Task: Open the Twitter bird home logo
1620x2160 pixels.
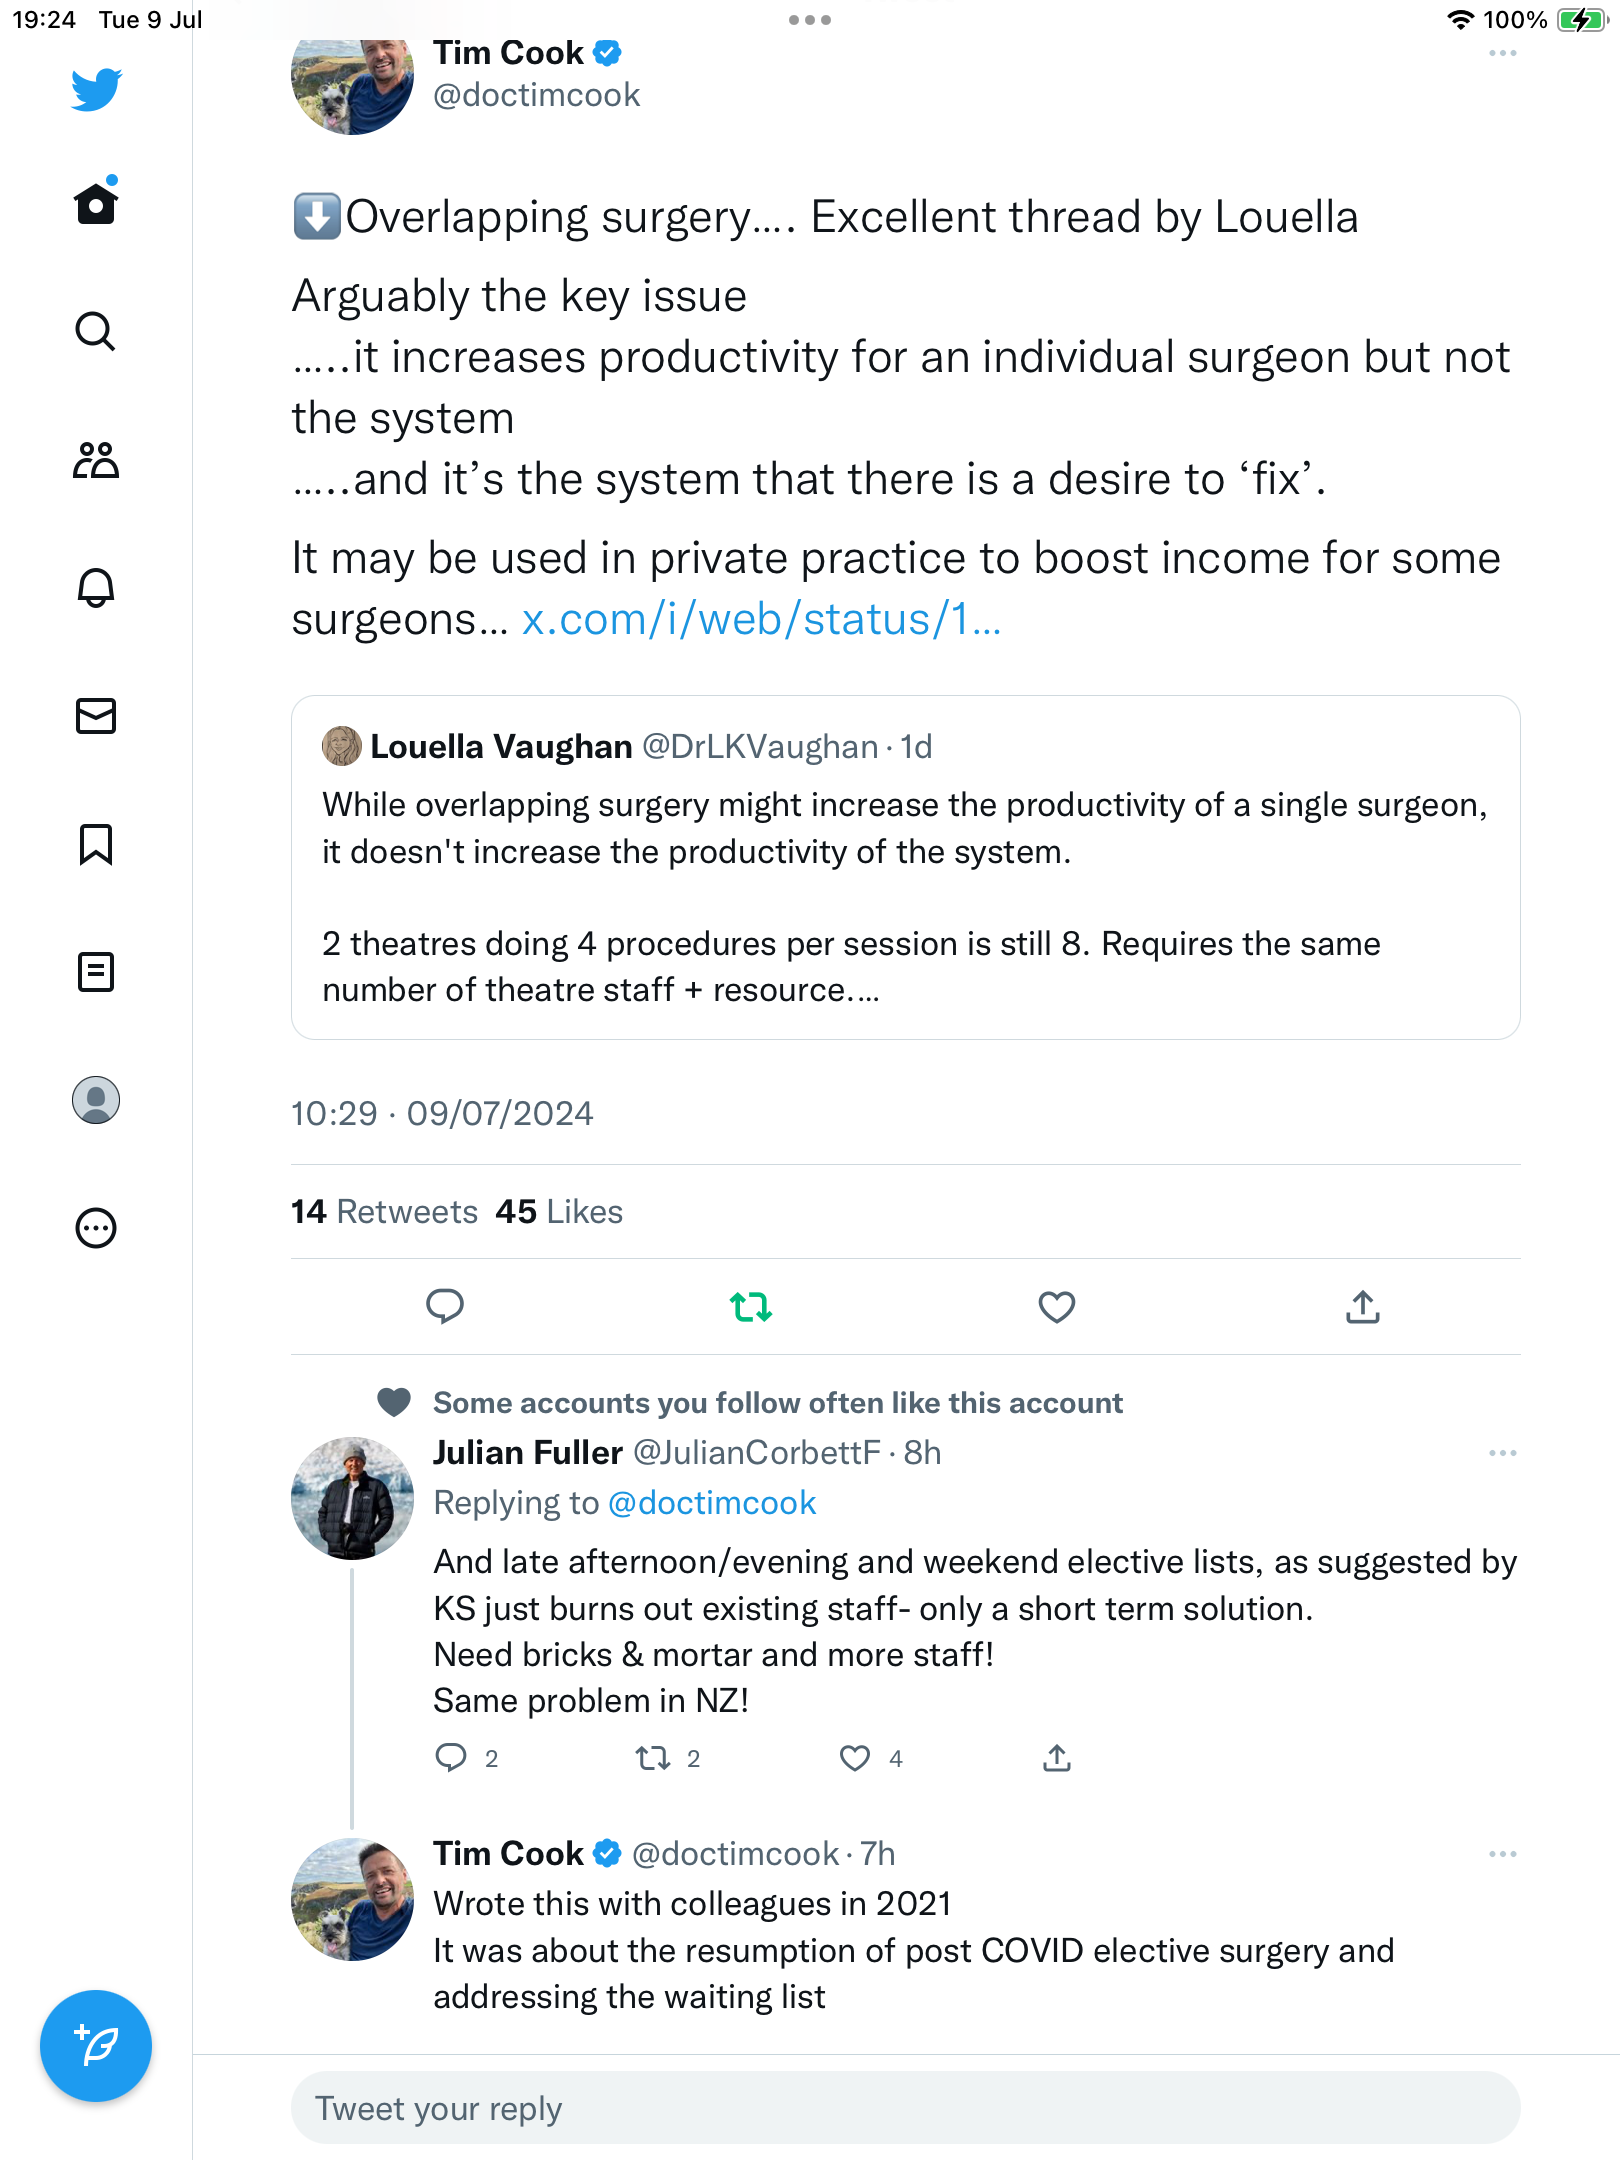Action: click(x=96, y=90)
